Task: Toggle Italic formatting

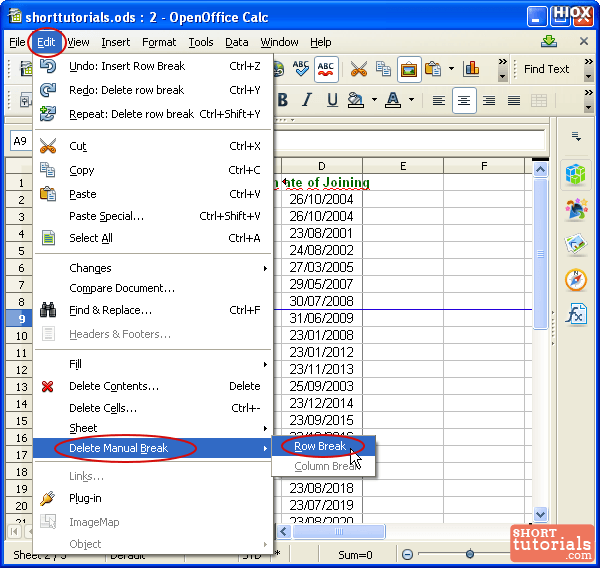Action: [x=307, y=100]
